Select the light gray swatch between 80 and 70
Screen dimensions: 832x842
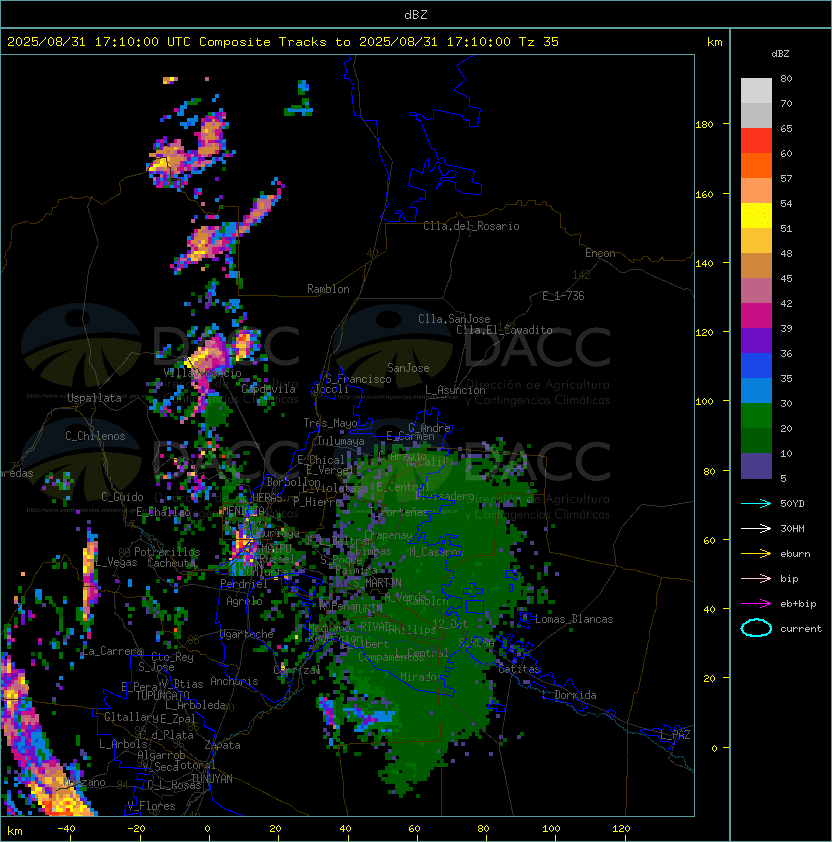point(756,91)
